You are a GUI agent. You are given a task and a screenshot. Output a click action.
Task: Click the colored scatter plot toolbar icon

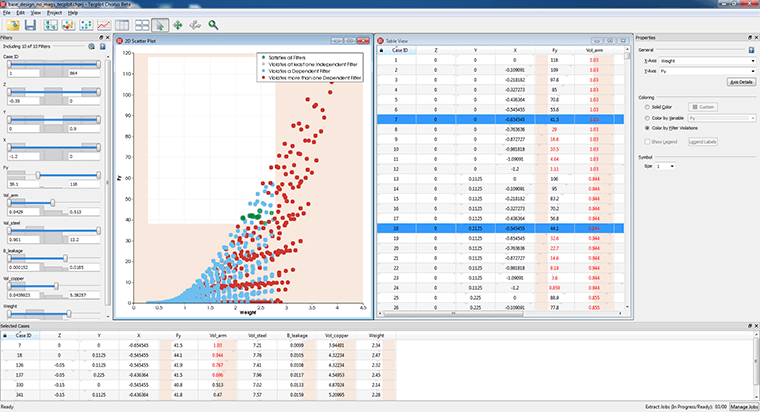pyautogui.click(x=68, y=25)
